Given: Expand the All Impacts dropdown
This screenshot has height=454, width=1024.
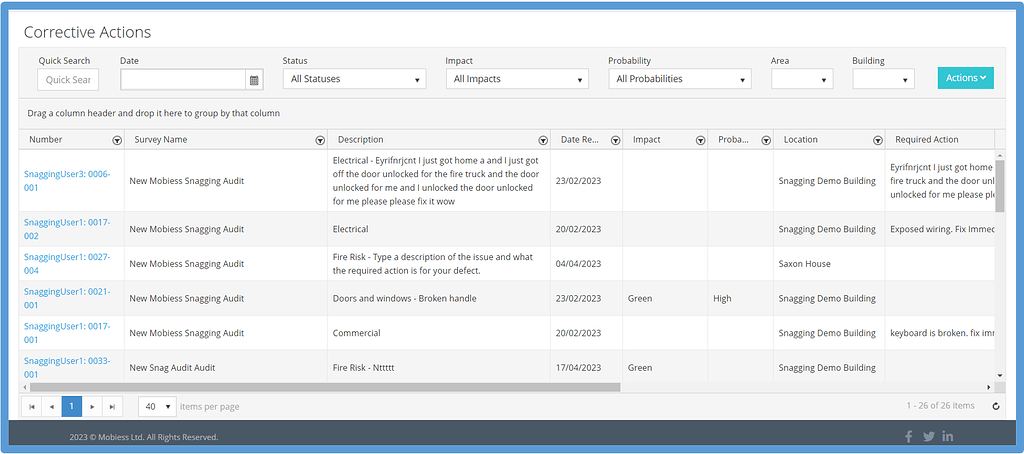Looking at the screenshot, I should (517, 79).
